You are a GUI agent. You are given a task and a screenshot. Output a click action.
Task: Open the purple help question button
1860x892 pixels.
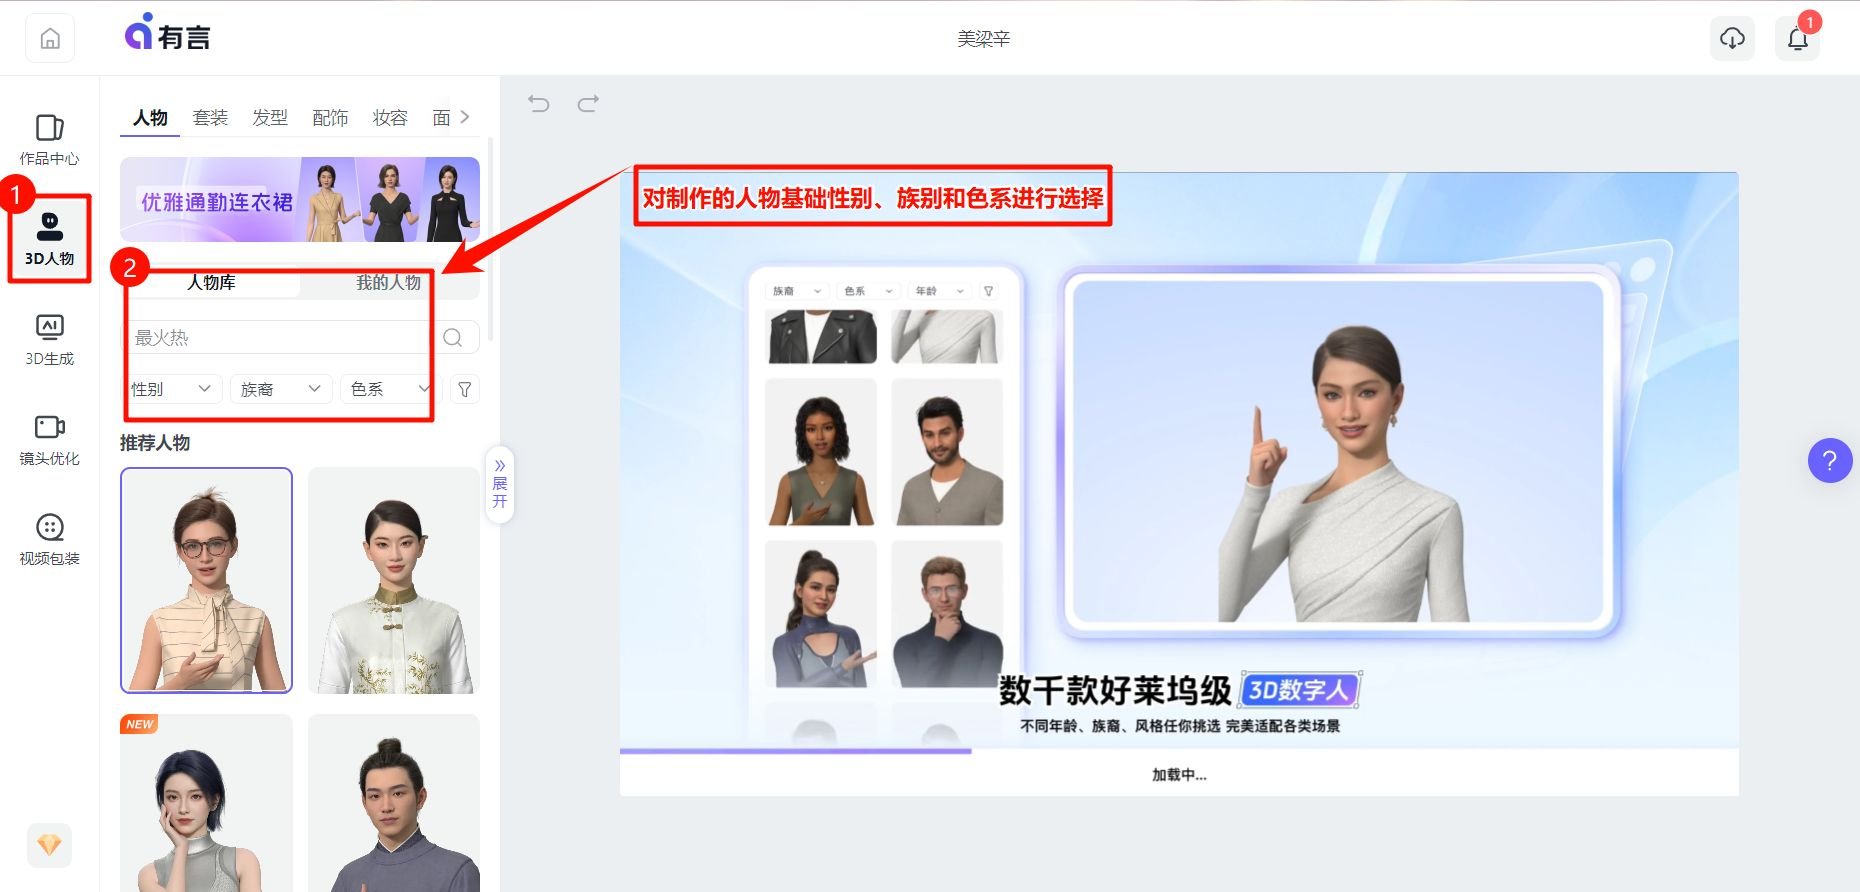1829,461
